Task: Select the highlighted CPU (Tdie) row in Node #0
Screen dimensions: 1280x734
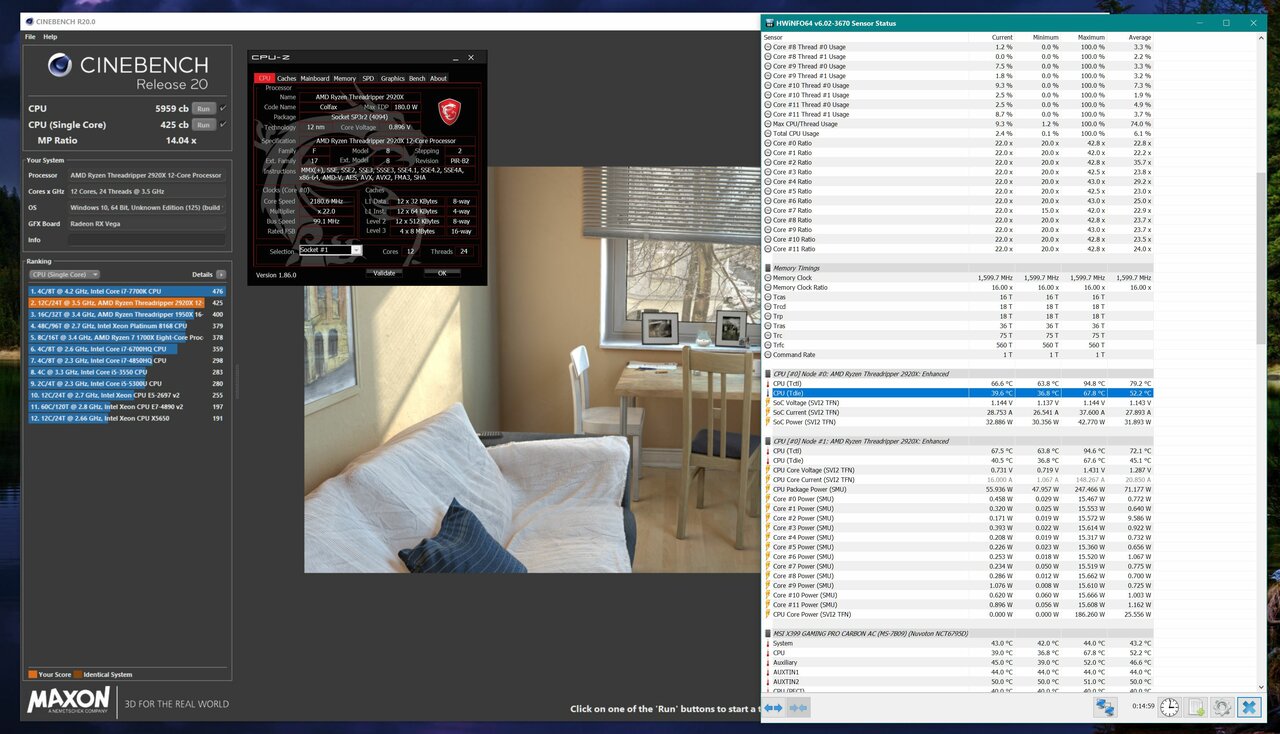Action: (x=958, y=393)
